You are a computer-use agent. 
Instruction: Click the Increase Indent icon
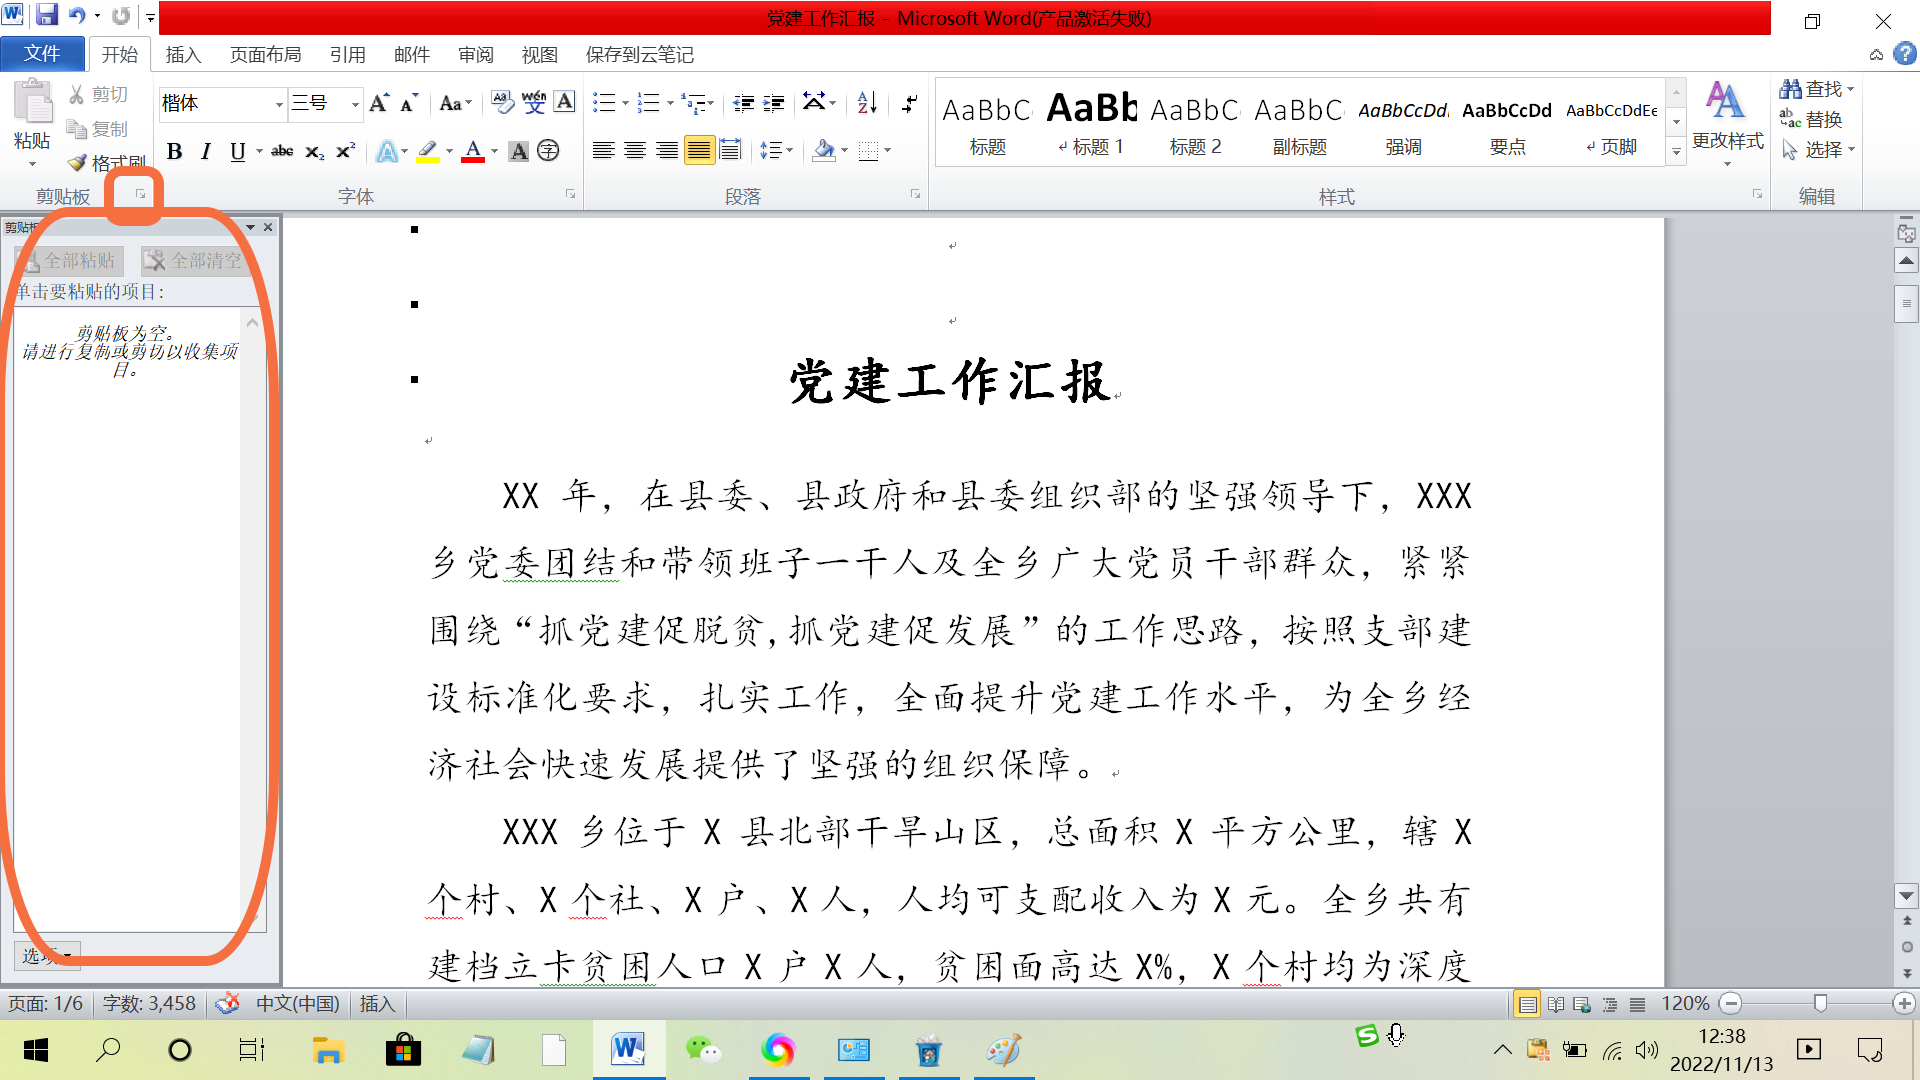pyautogui.click(x=774, y=102)
